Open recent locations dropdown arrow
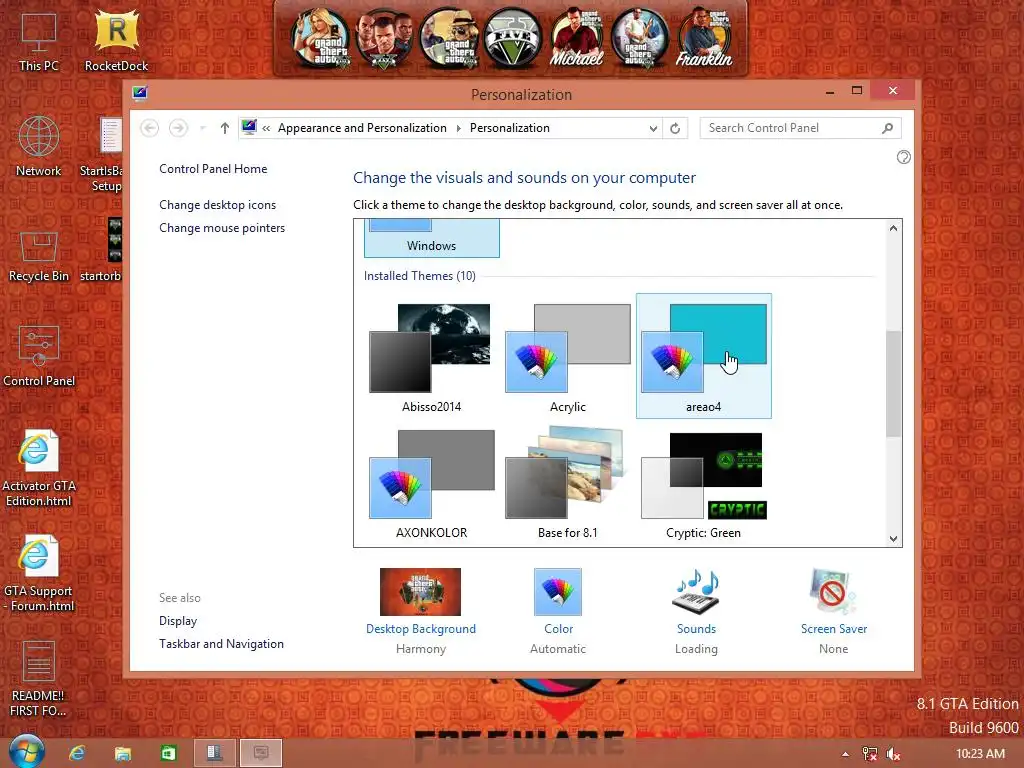Viewport: 1024px width, 768px height. [x=202, y=128]
